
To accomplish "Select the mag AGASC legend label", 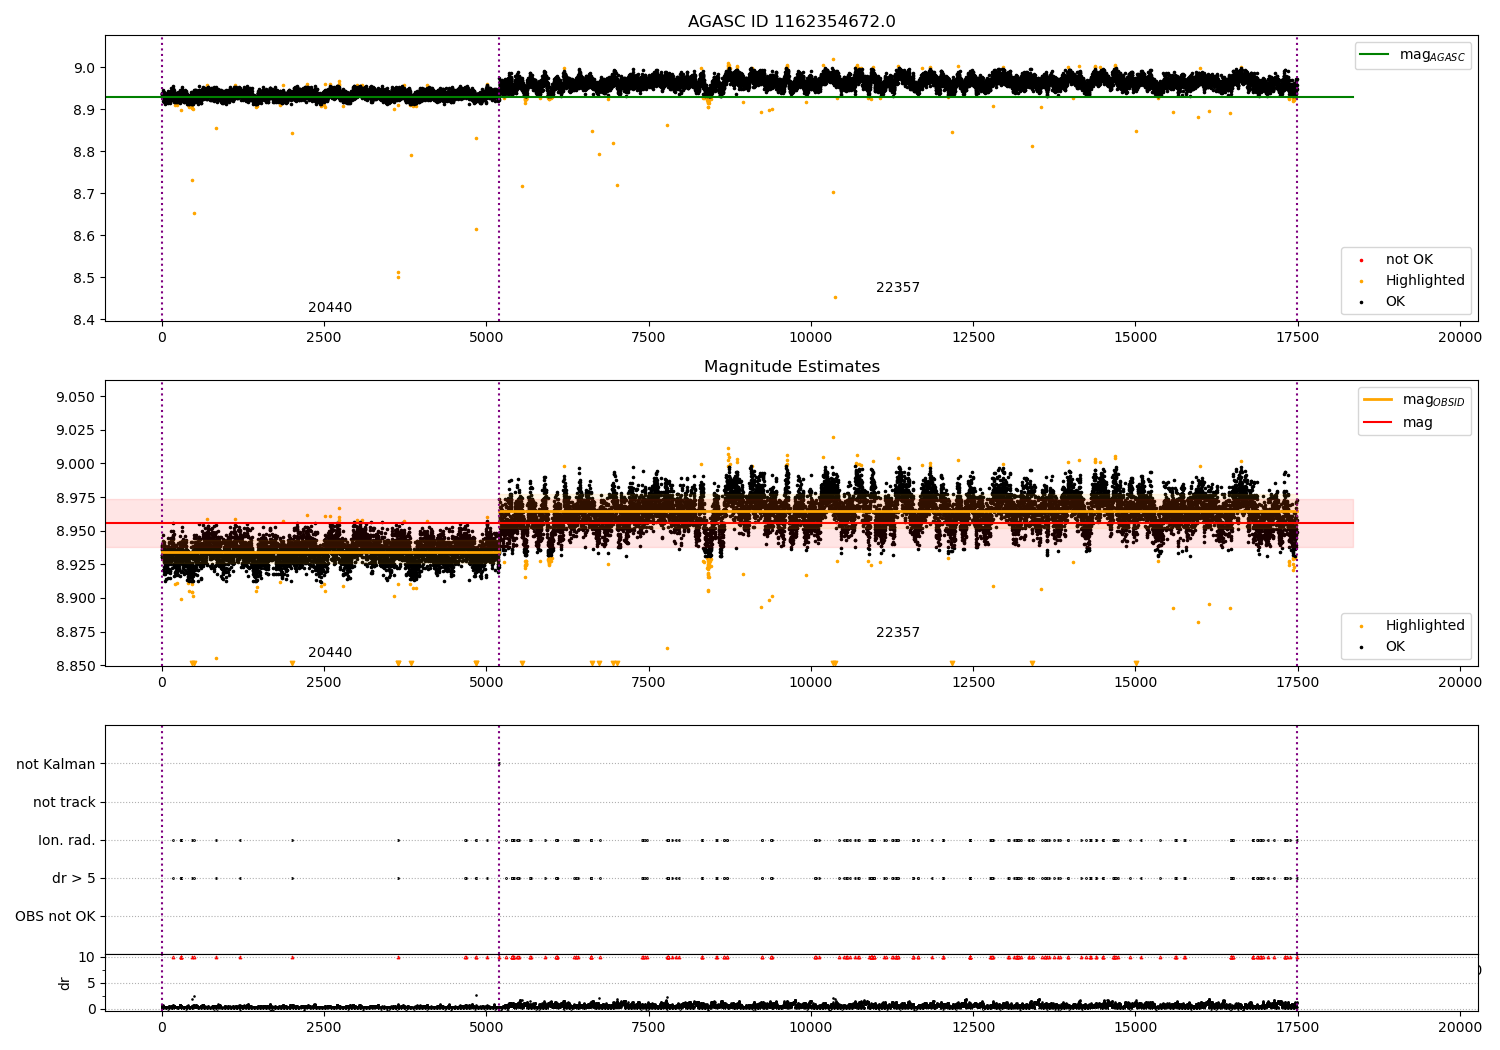I will [1432, 56].
